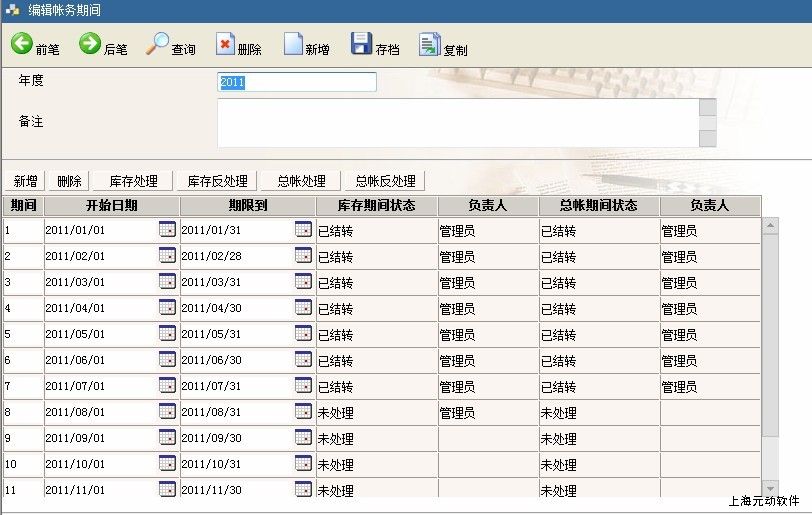Open calendar picker for start date 2011/01/01

point(167,229)
